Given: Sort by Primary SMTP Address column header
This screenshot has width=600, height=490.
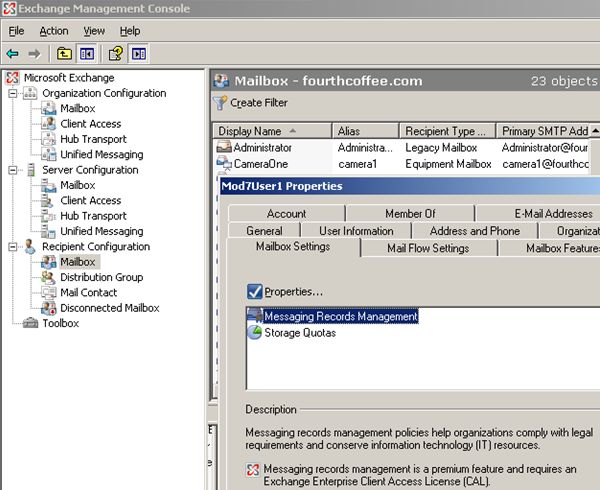Looking at the screenshot, I should click(x=543, y=131).
